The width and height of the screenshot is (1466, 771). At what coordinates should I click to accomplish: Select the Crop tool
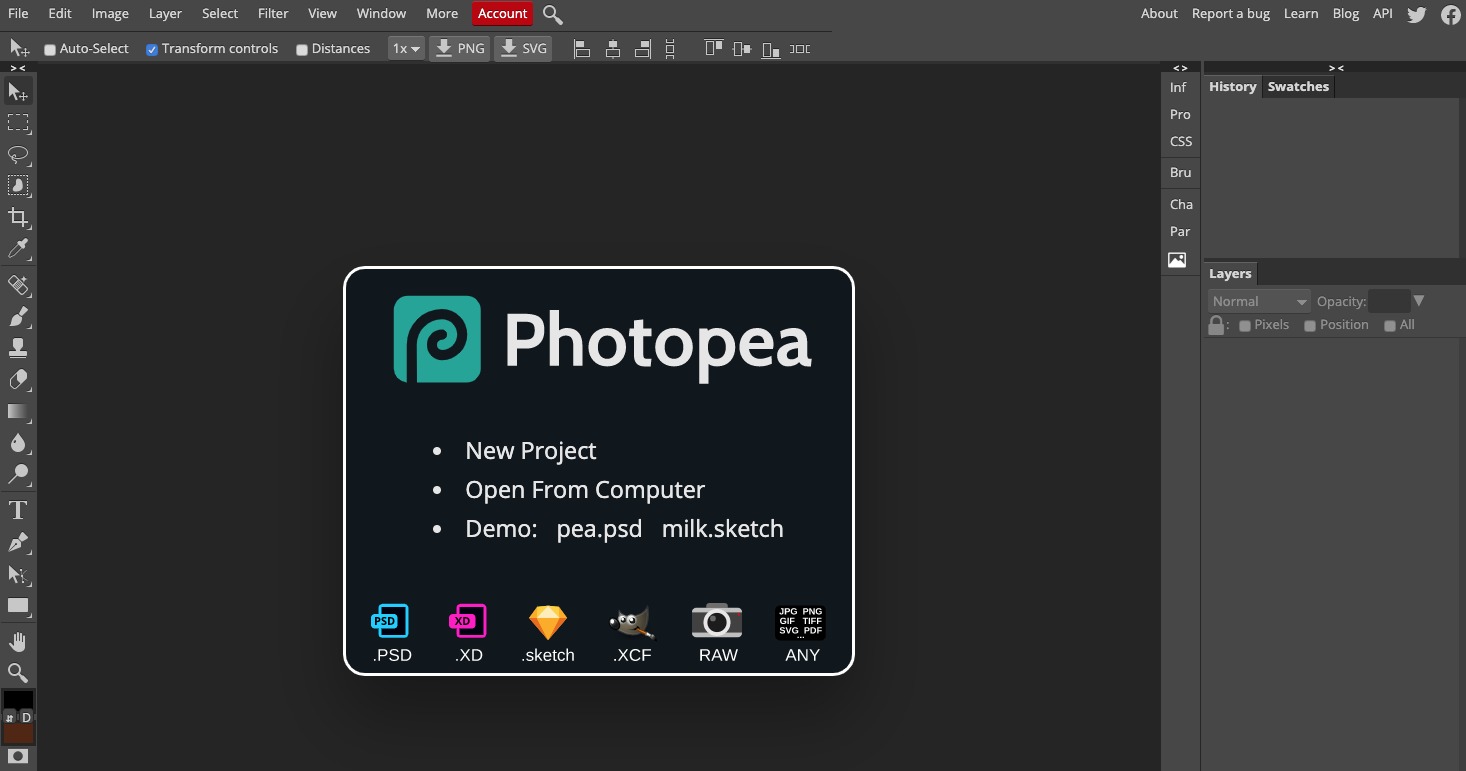coord(18,217)
